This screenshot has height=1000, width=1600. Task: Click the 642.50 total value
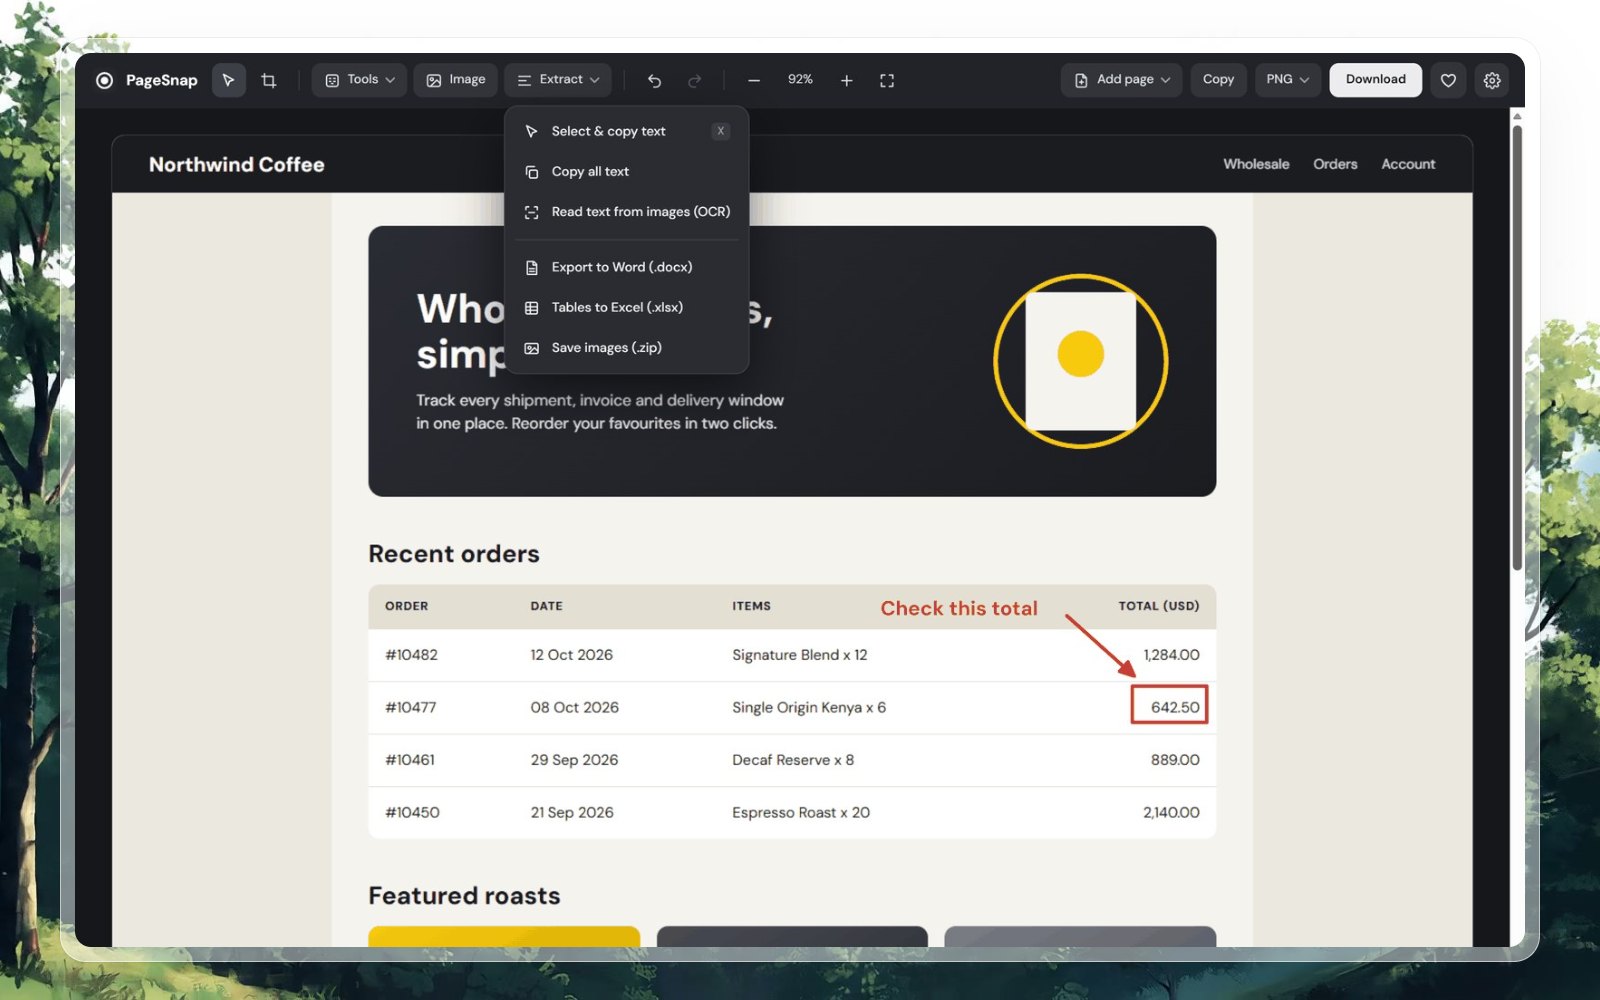coord(1175,708)
